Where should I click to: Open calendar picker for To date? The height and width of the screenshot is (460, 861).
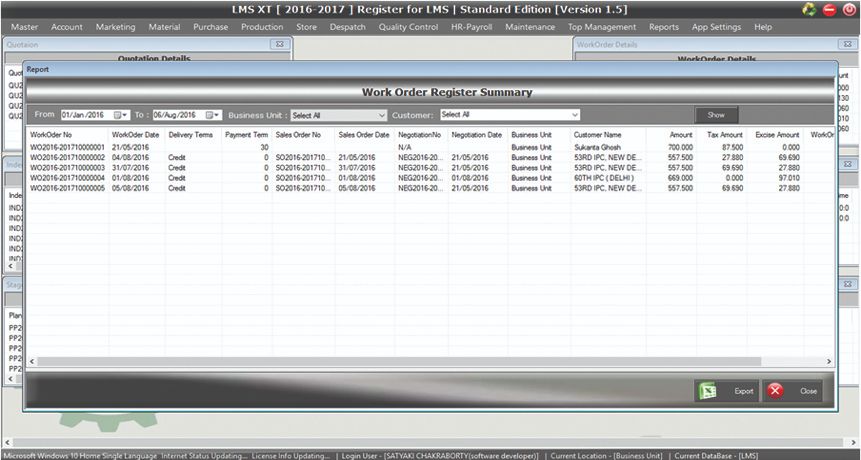pyautogui.click(x=213, y=115)
